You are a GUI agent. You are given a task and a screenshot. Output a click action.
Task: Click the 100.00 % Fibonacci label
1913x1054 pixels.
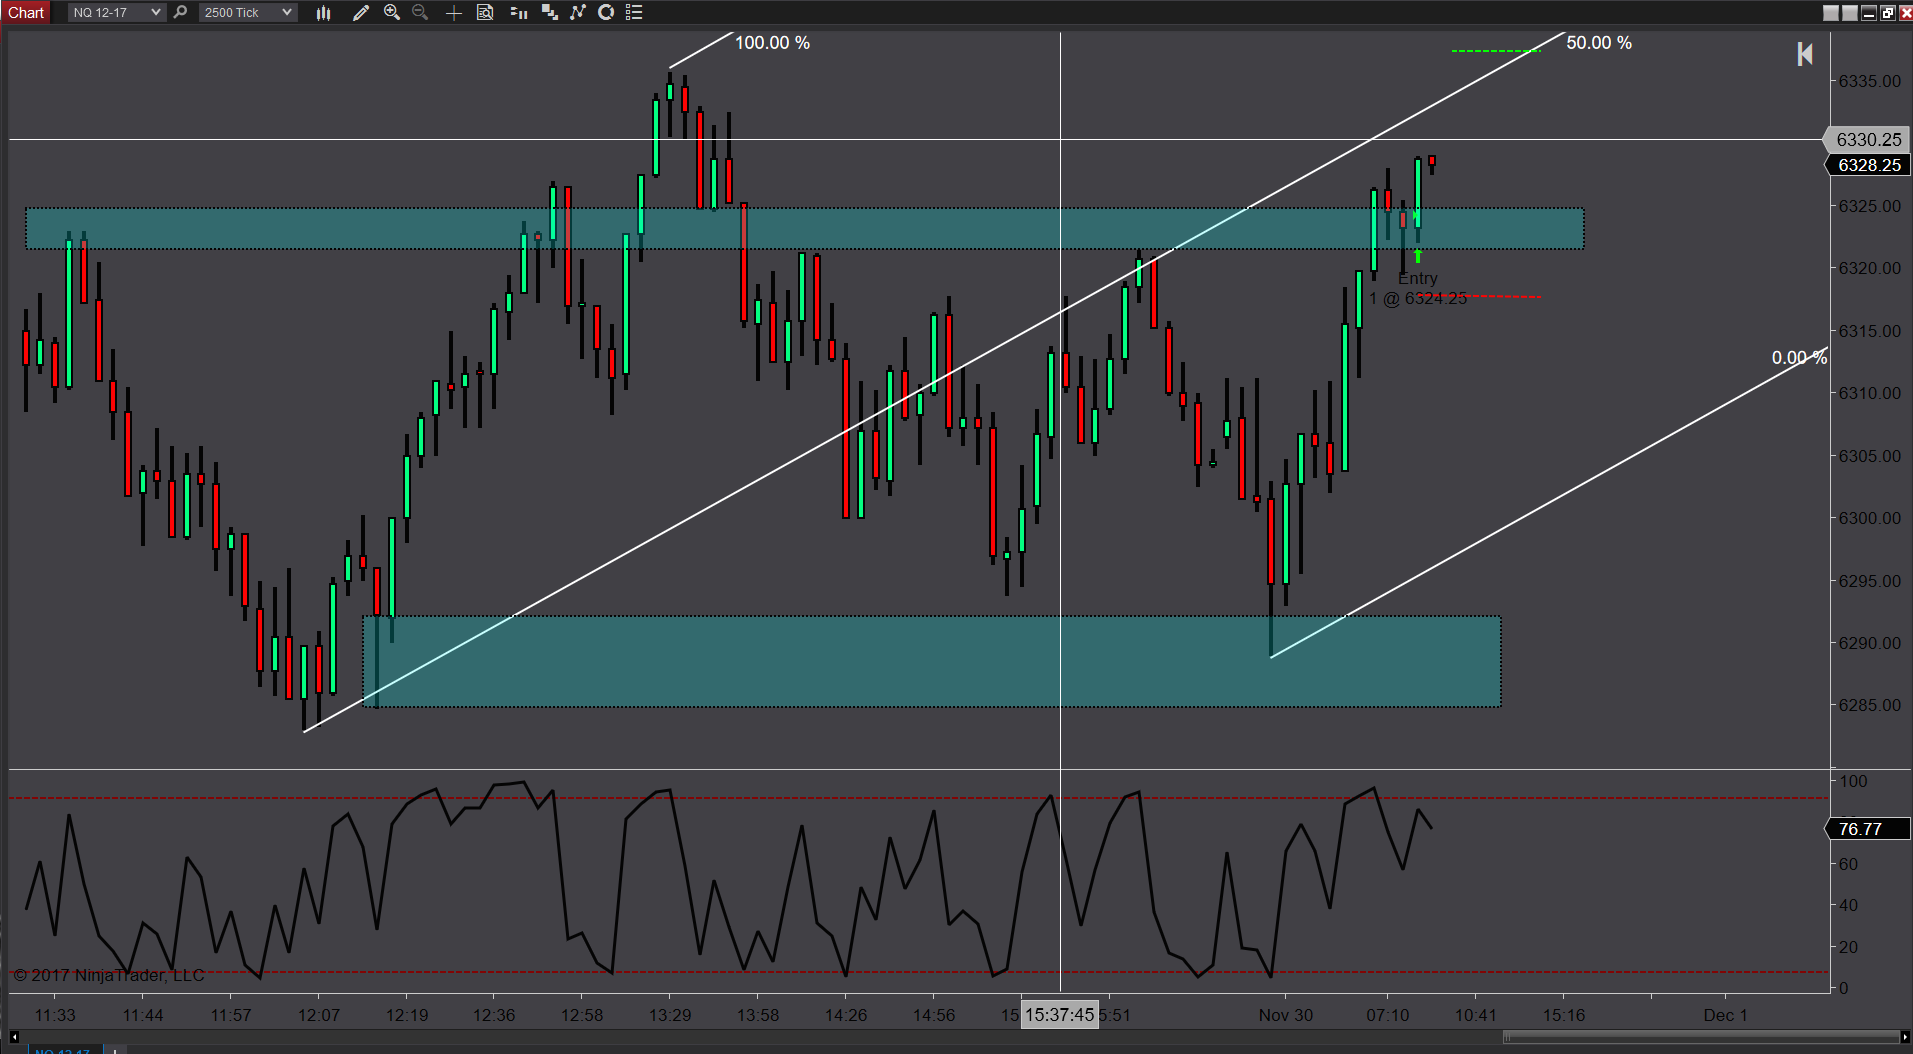point(772,43)
